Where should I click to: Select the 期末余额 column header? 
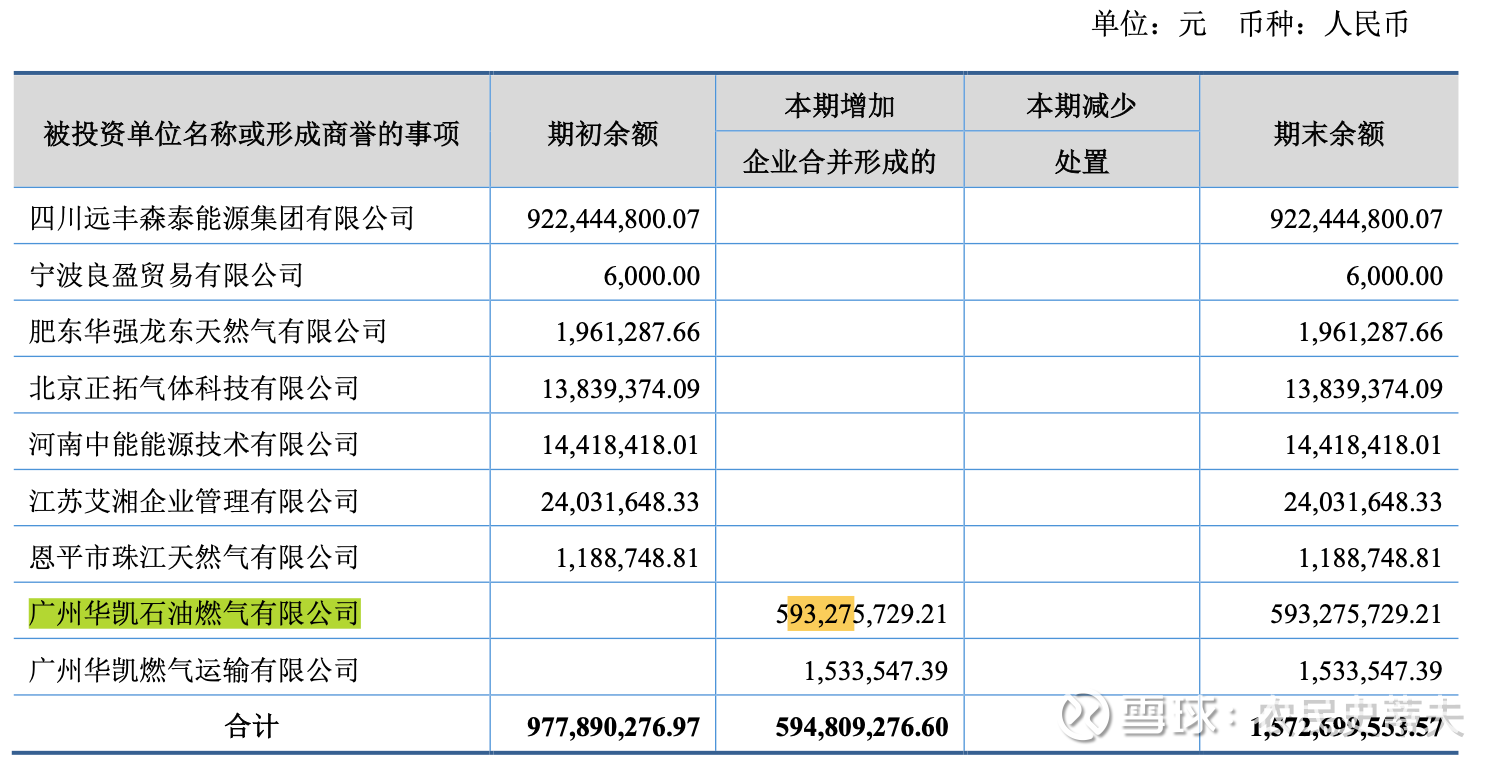pos(1329,133)
